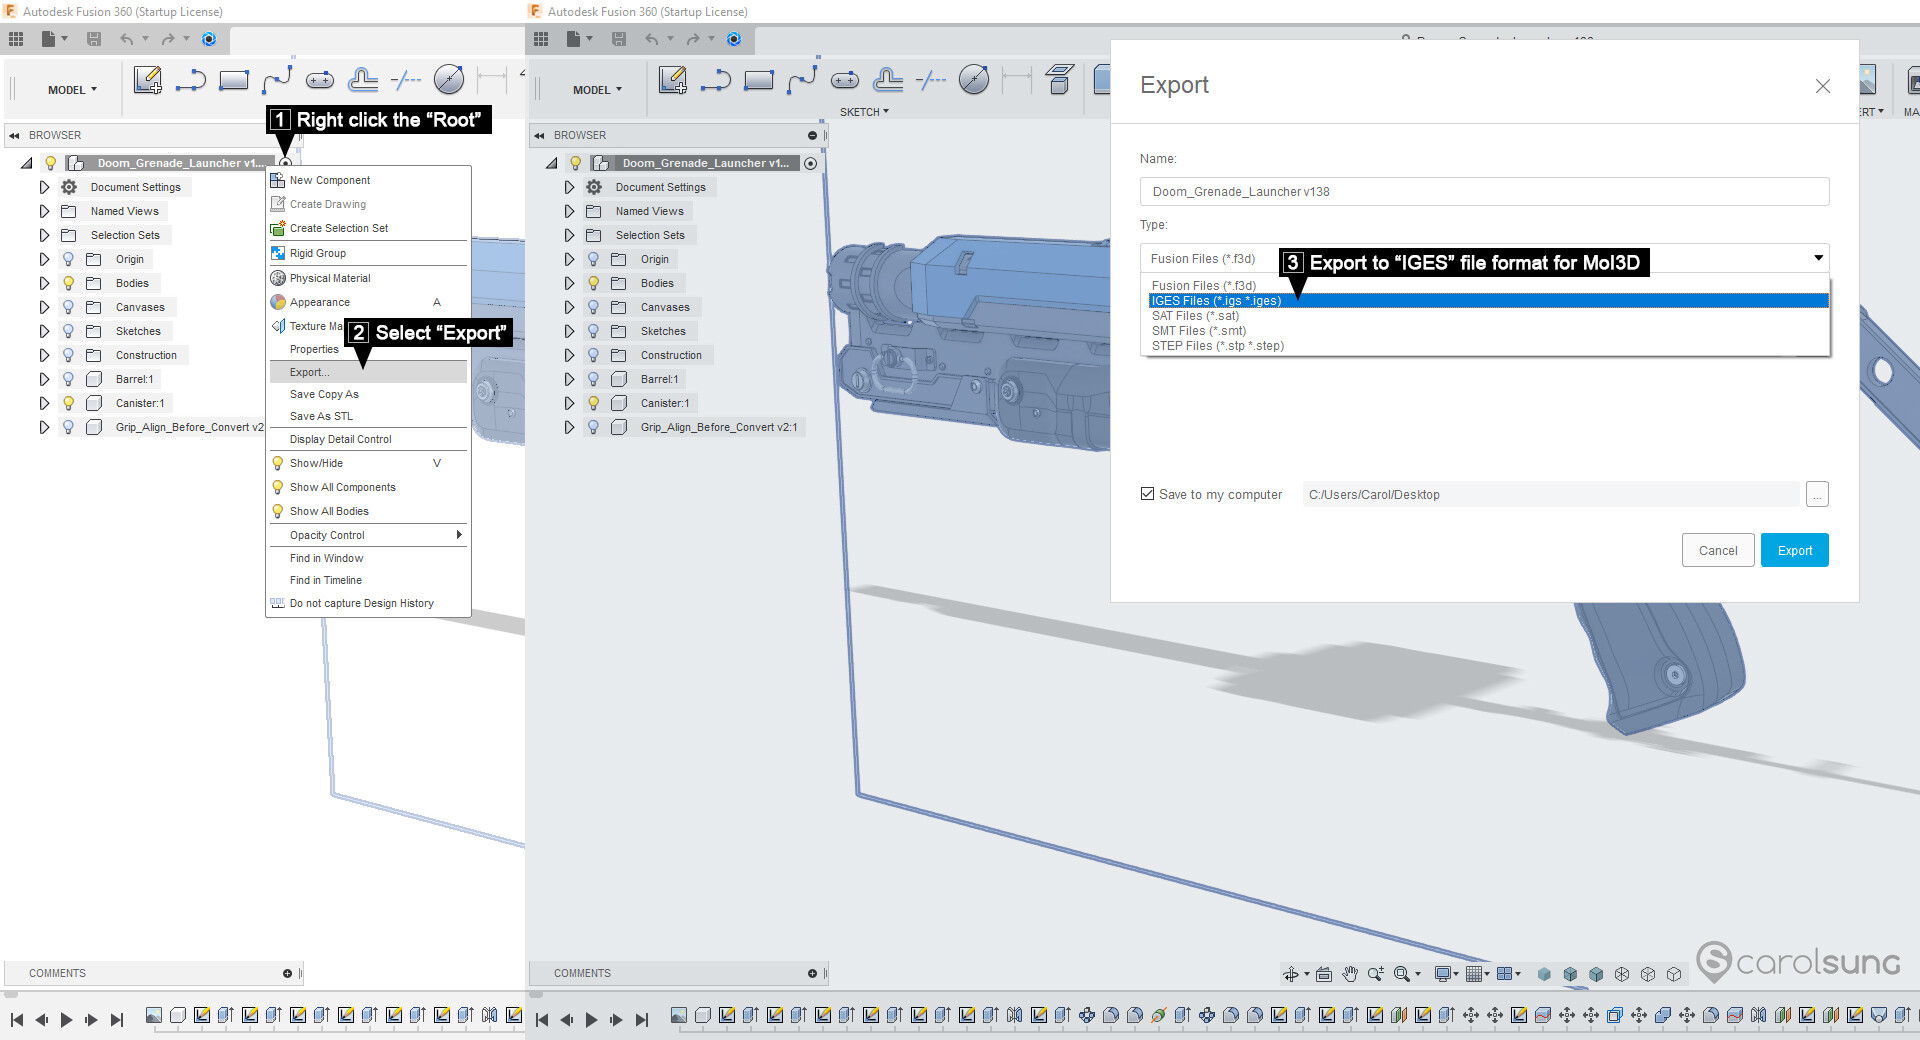This screenshot has height=1040, width=1920.
Task: Select New Component menu entry
Action: (x=368, y=180)
